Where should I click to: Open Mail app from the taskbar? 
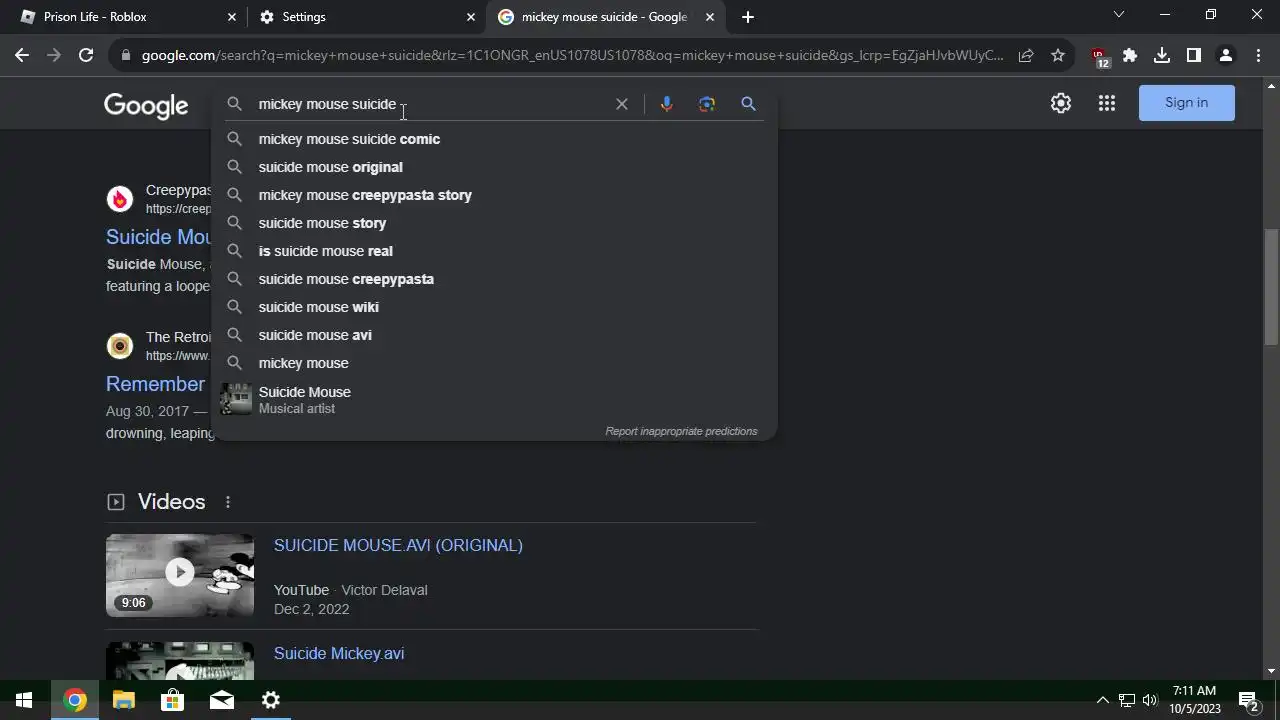pyautogui.click(x=222, y=700)
